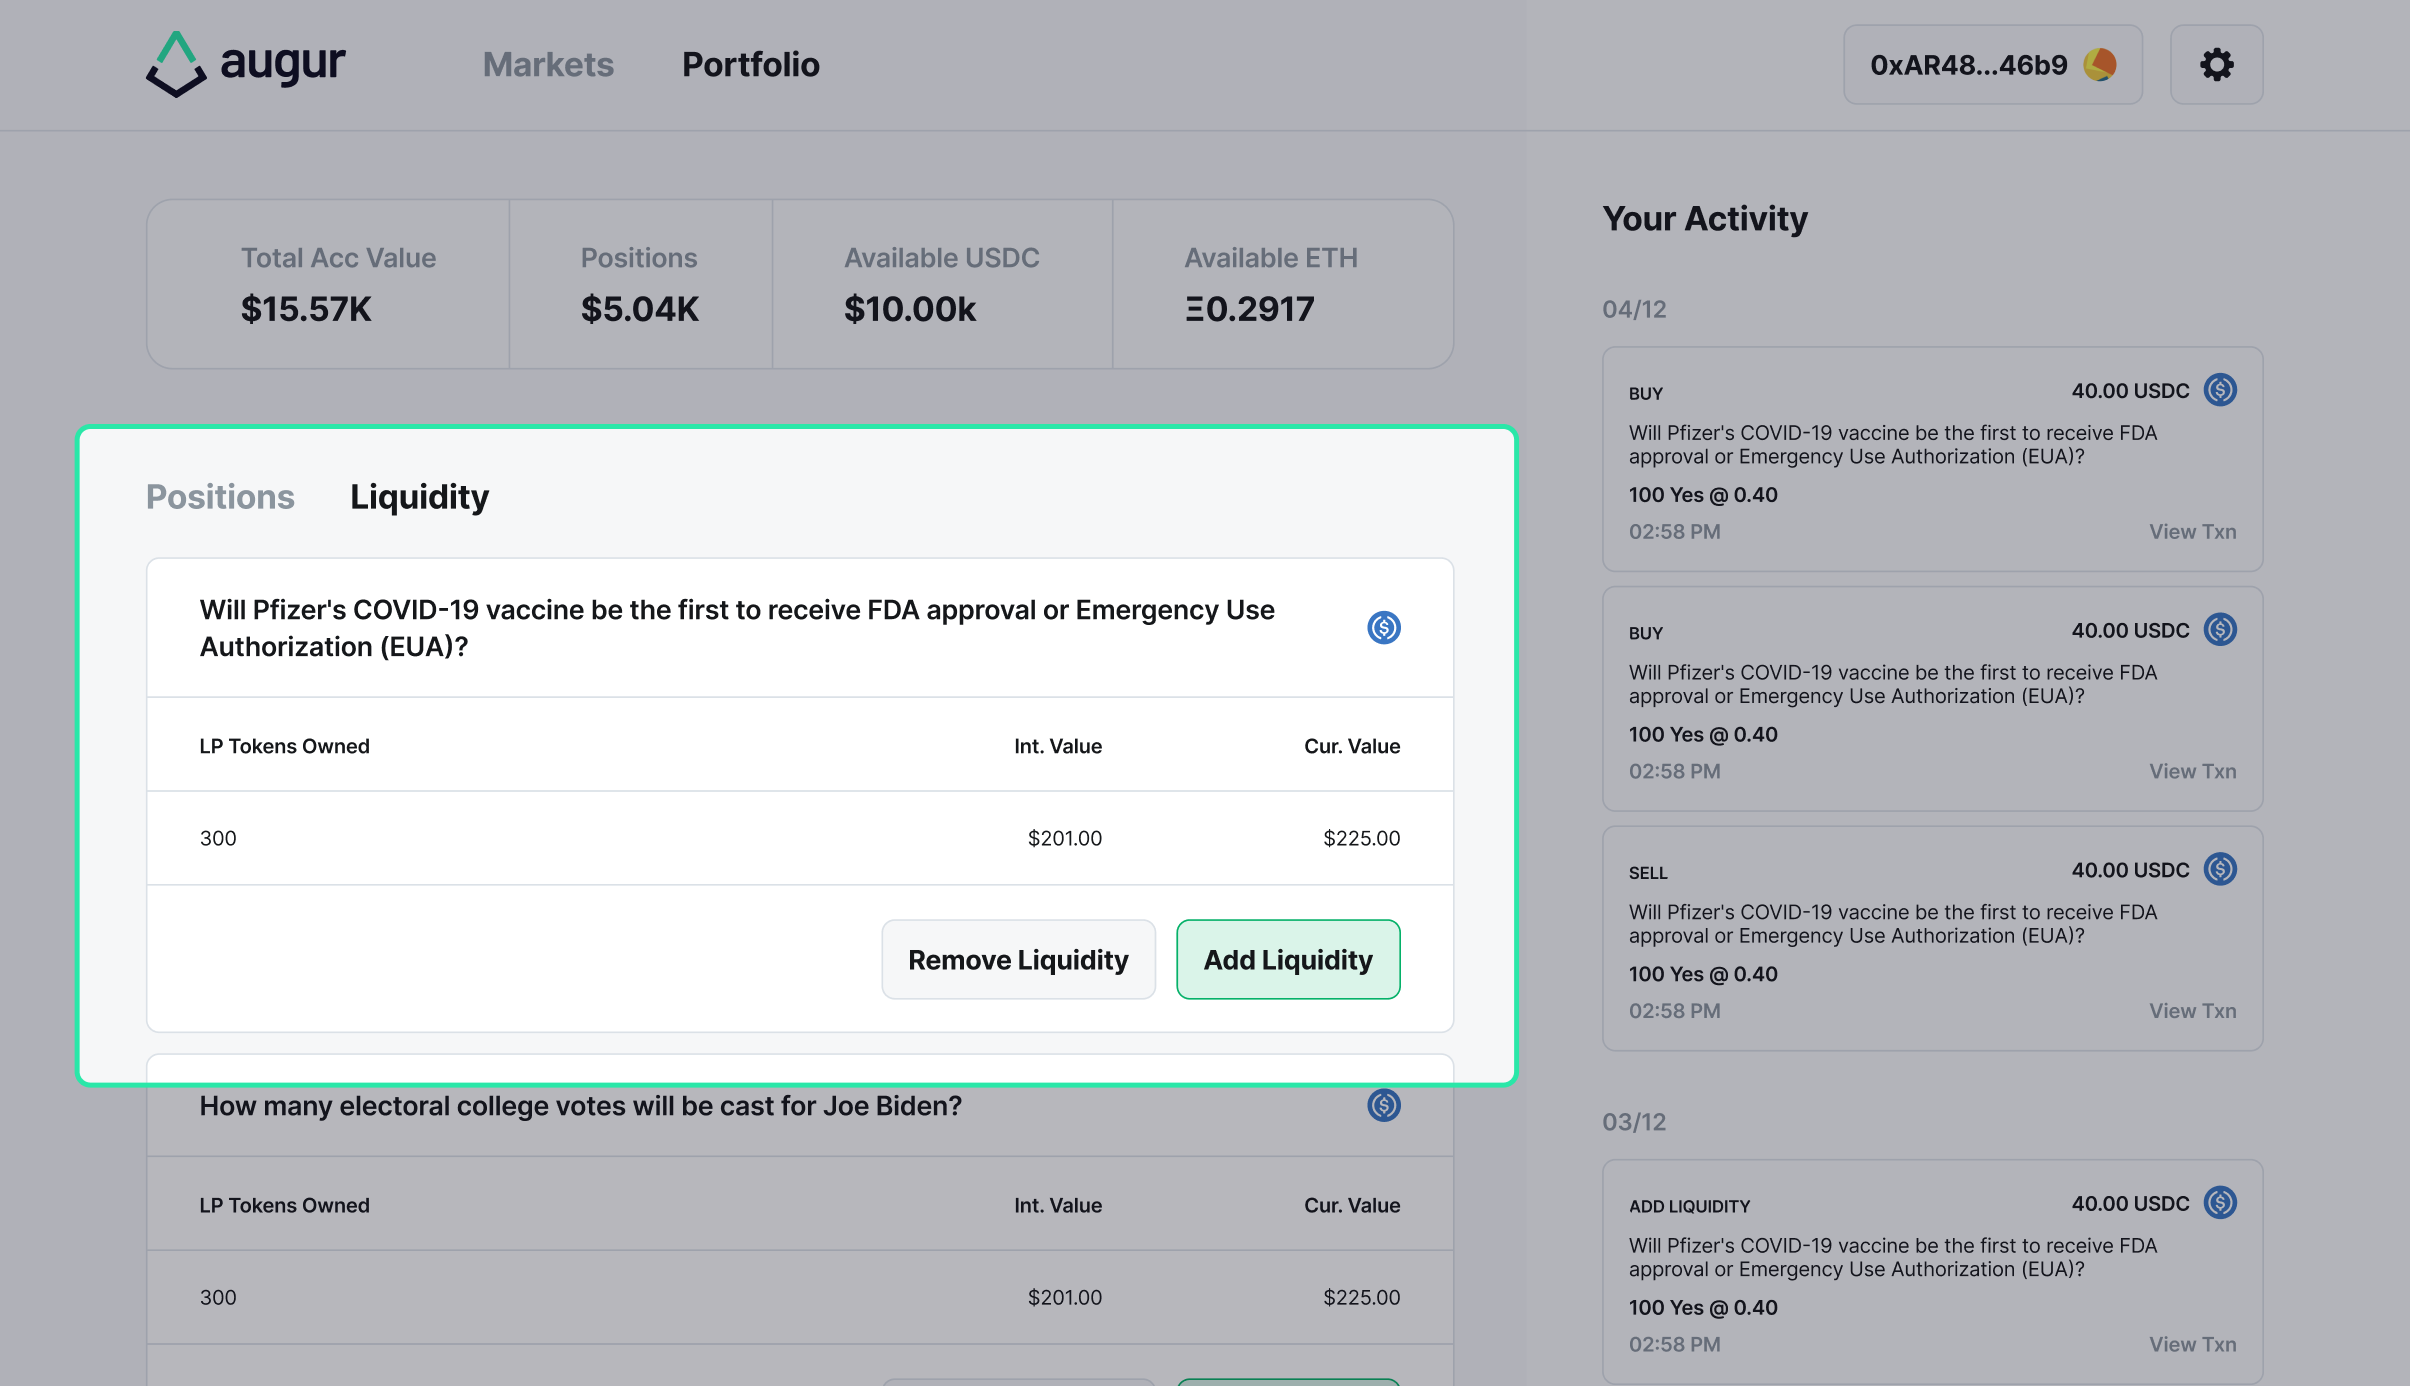Screen dimensions: 2410x1386
Task: Click the wallet avatar icon beside 0xAR48...46b9
Action: (2099, 65)
